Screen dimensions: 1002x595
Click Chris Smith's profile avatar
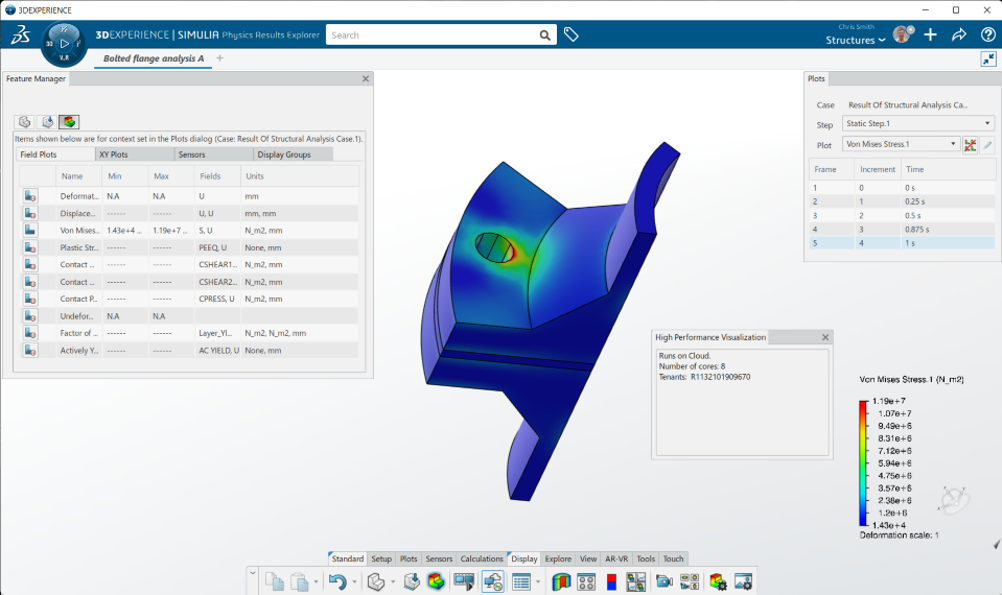tap(903, 34)
